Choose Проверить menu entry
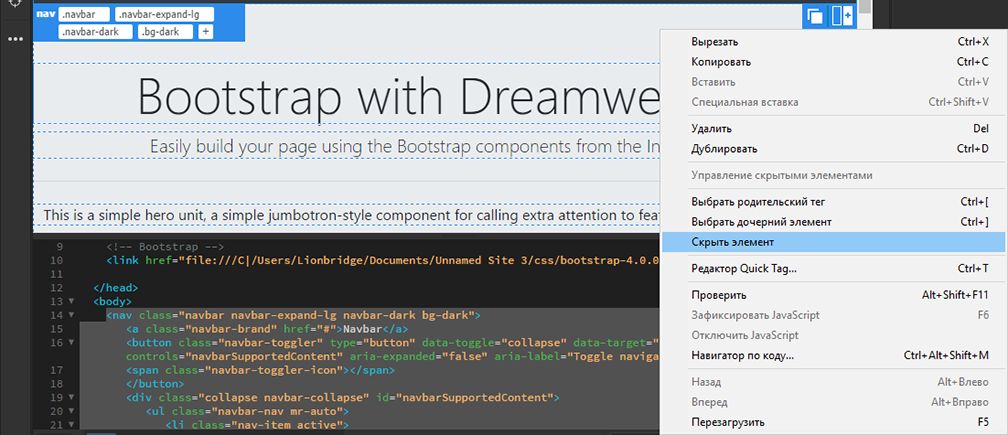 [x=834, y=295]
